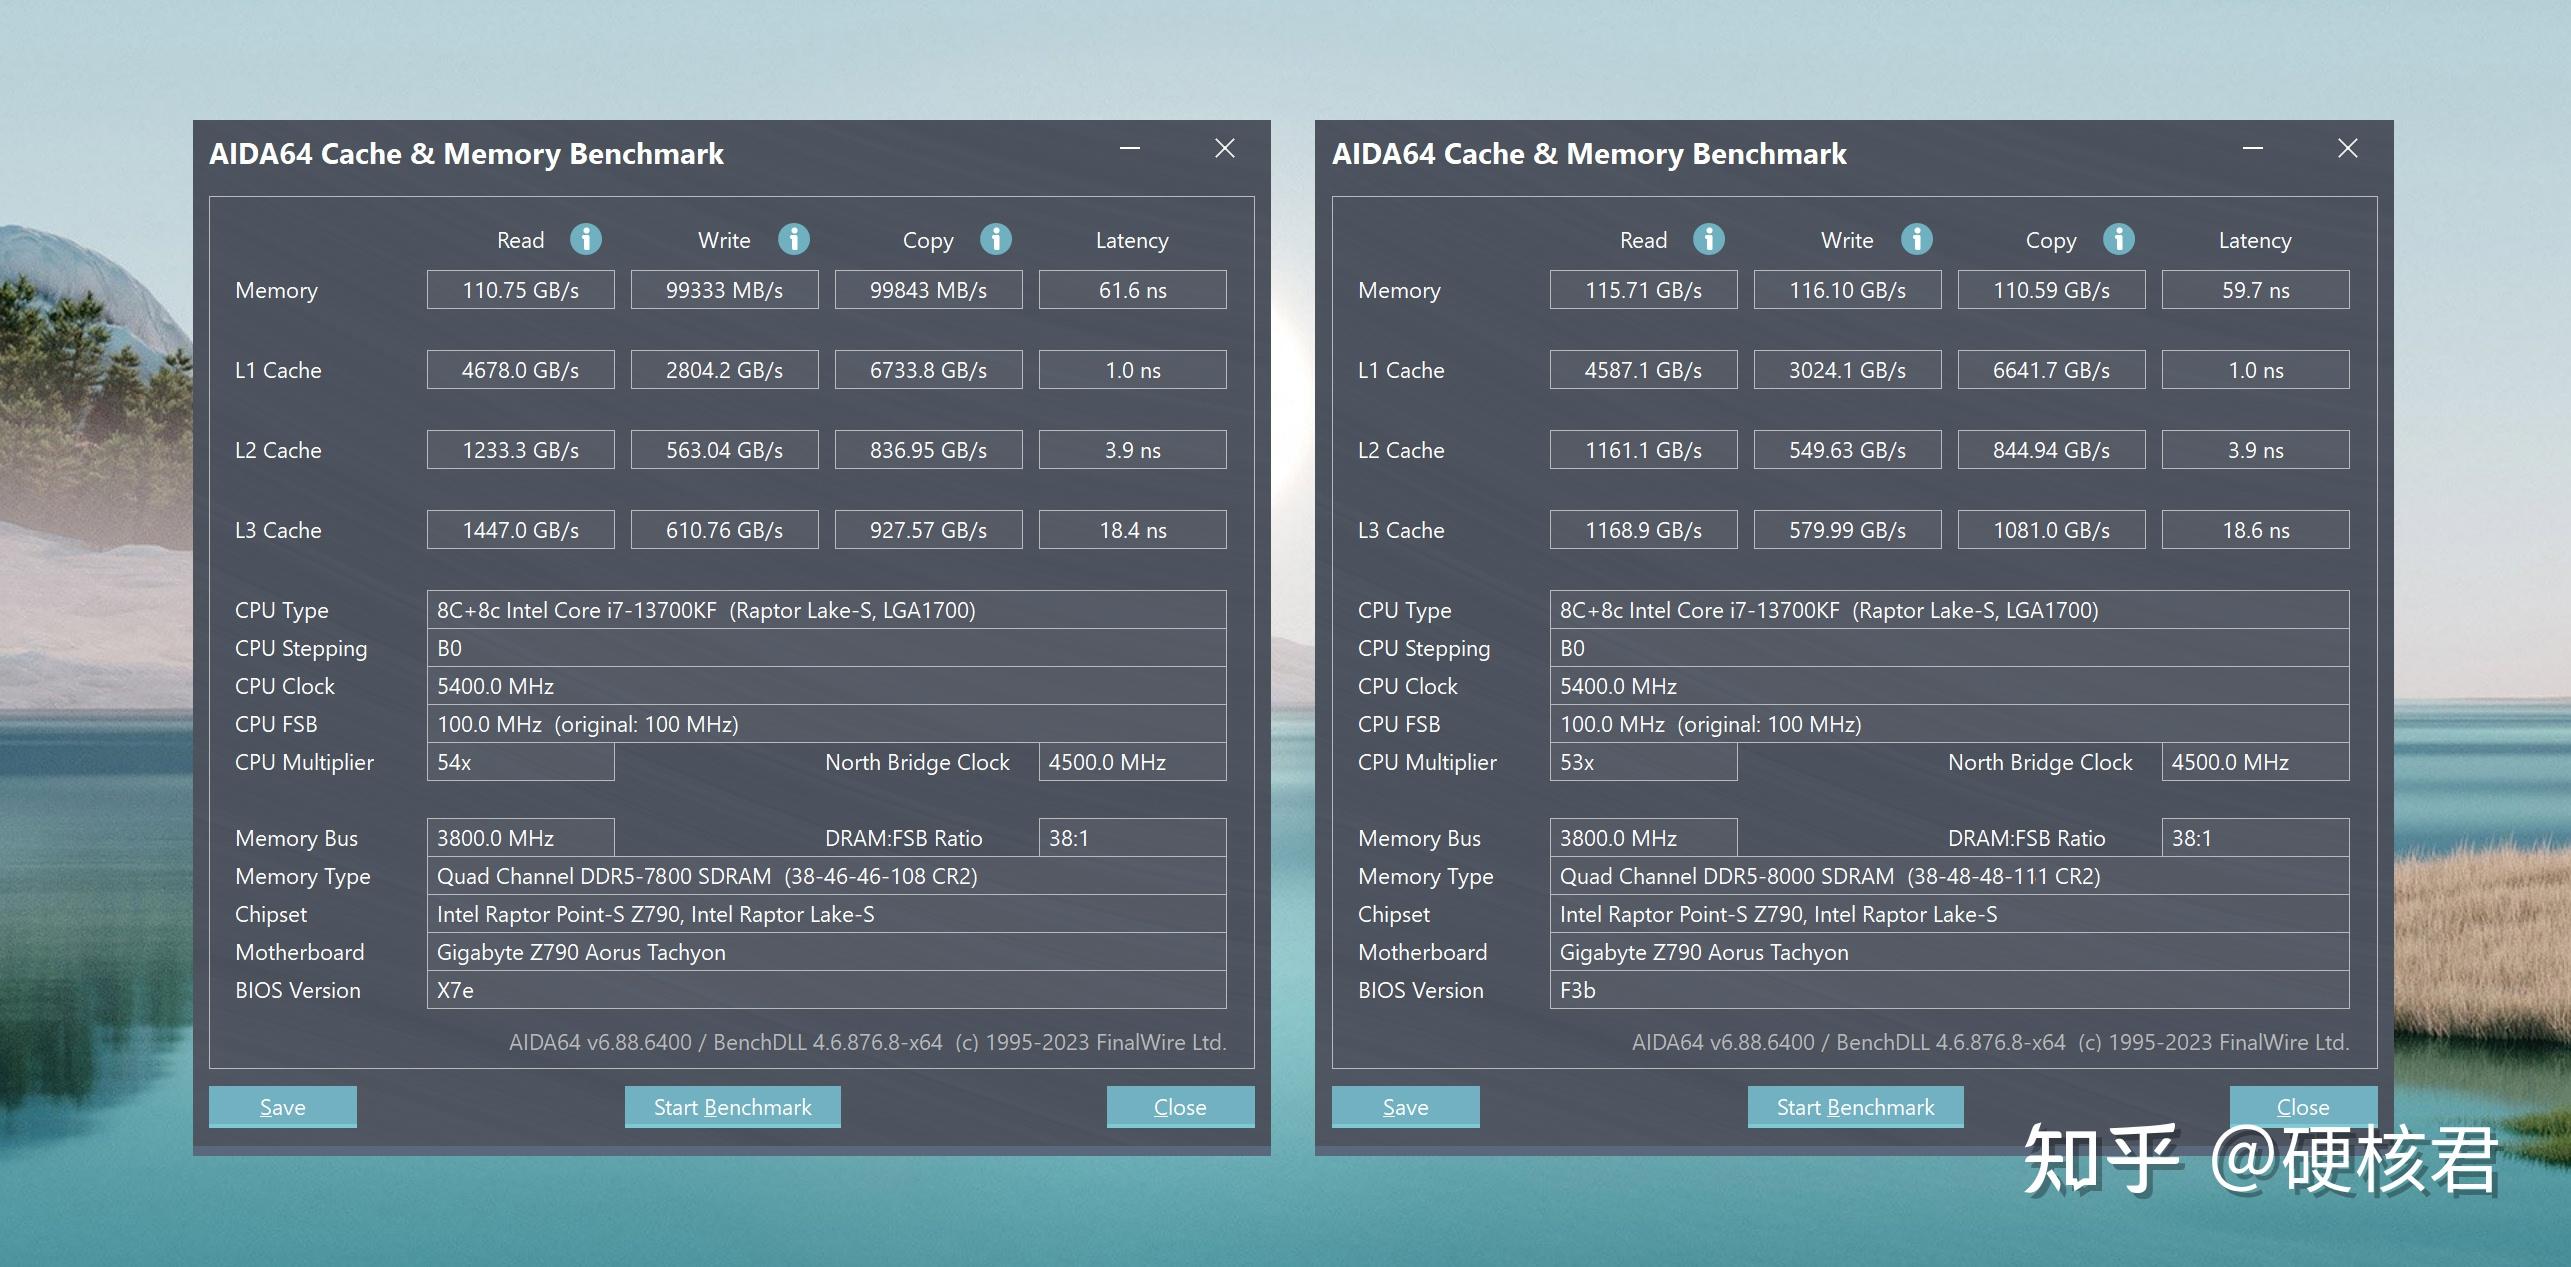Click Save in the left benchmark window
This screenshot has width=2571, height=1267.
282,1106
